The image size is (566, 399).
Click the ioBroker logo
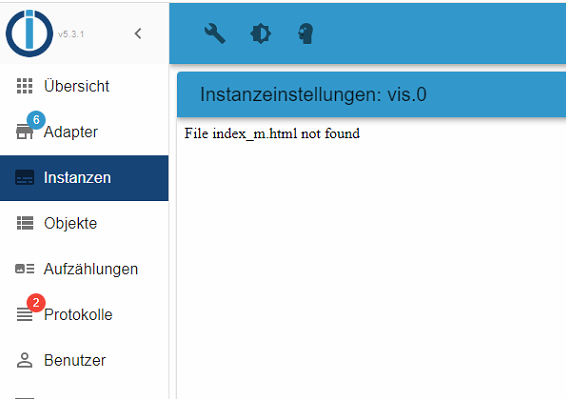[29, 33]
